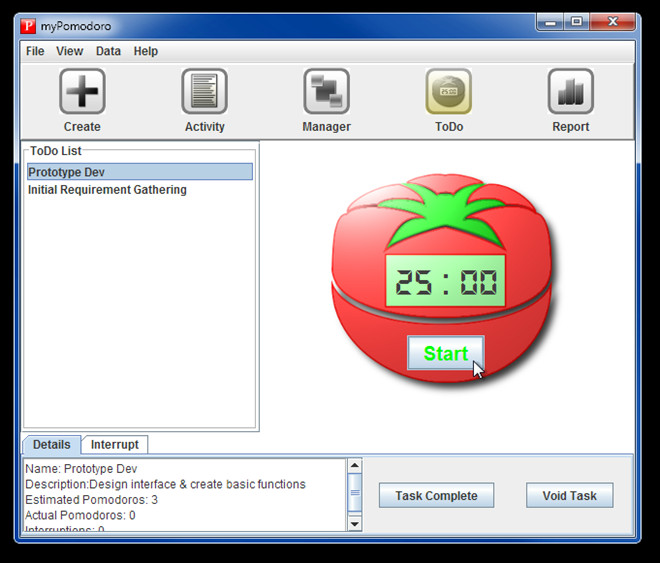Switch to the Interrupt tab

[x=114, y=445]
